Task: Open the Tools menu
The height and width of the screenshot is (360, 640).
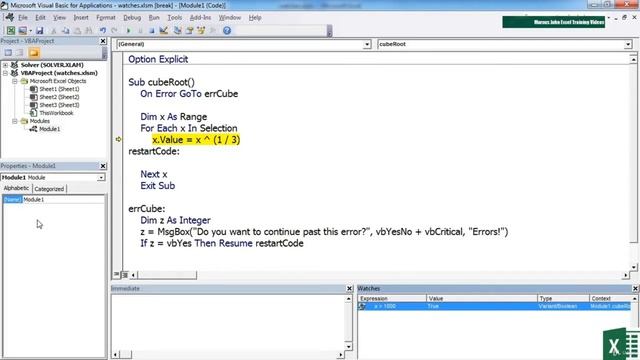Action: (x=175, y=18)
